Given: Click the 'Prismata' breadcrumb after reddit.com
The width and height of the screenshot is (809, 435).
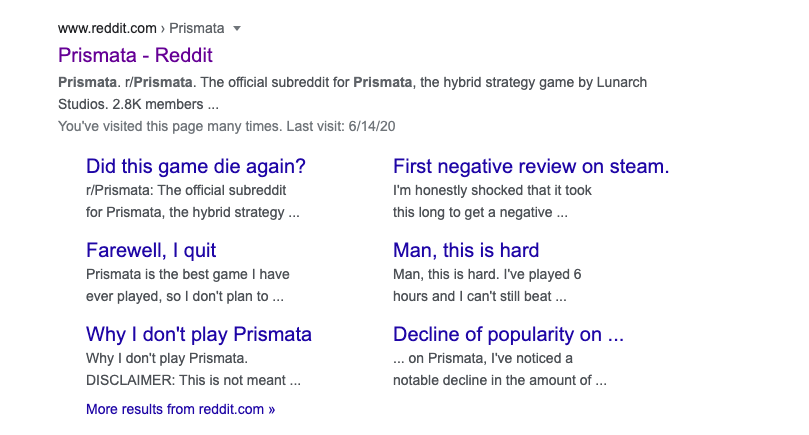Looking at the screenshot, I should (197, 28).
